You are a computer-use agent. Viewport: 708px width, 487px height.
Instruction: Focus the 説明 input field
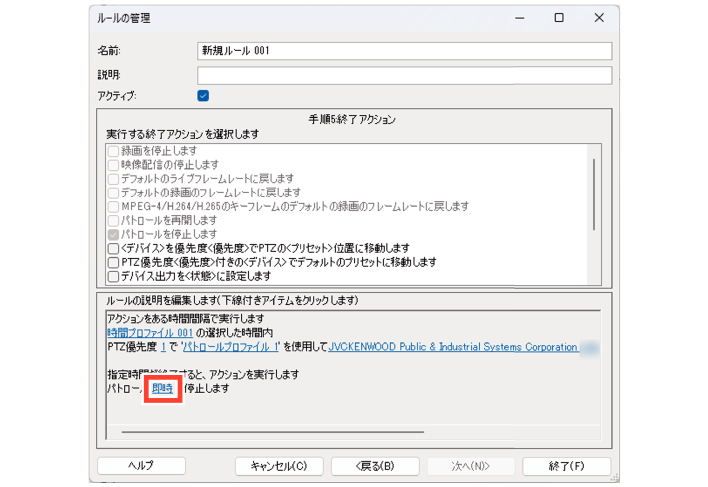click(x=404, y=75)
